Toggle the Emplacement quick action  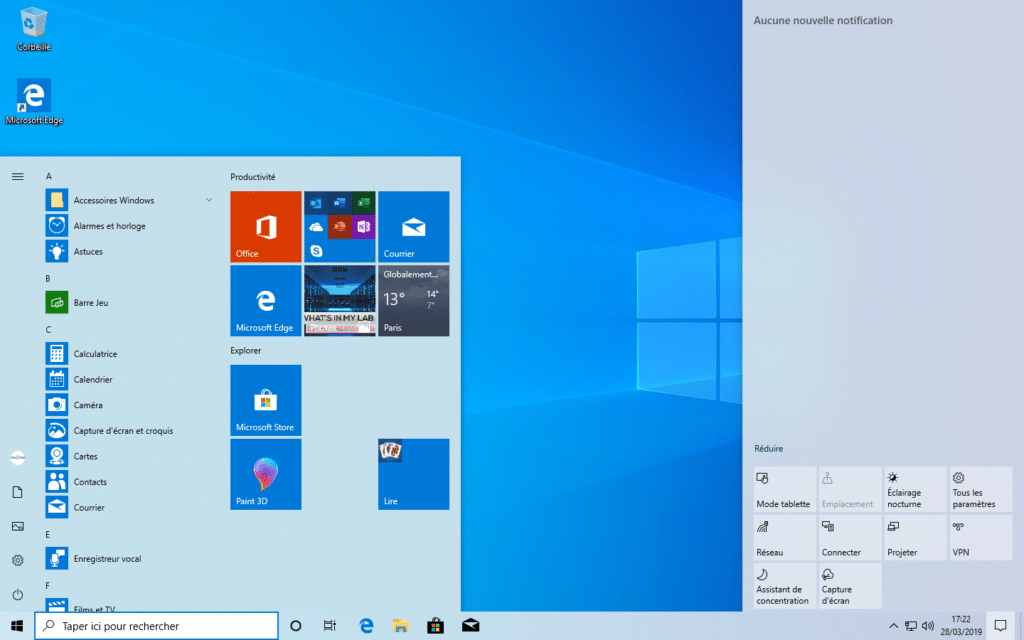pos(850,489)
